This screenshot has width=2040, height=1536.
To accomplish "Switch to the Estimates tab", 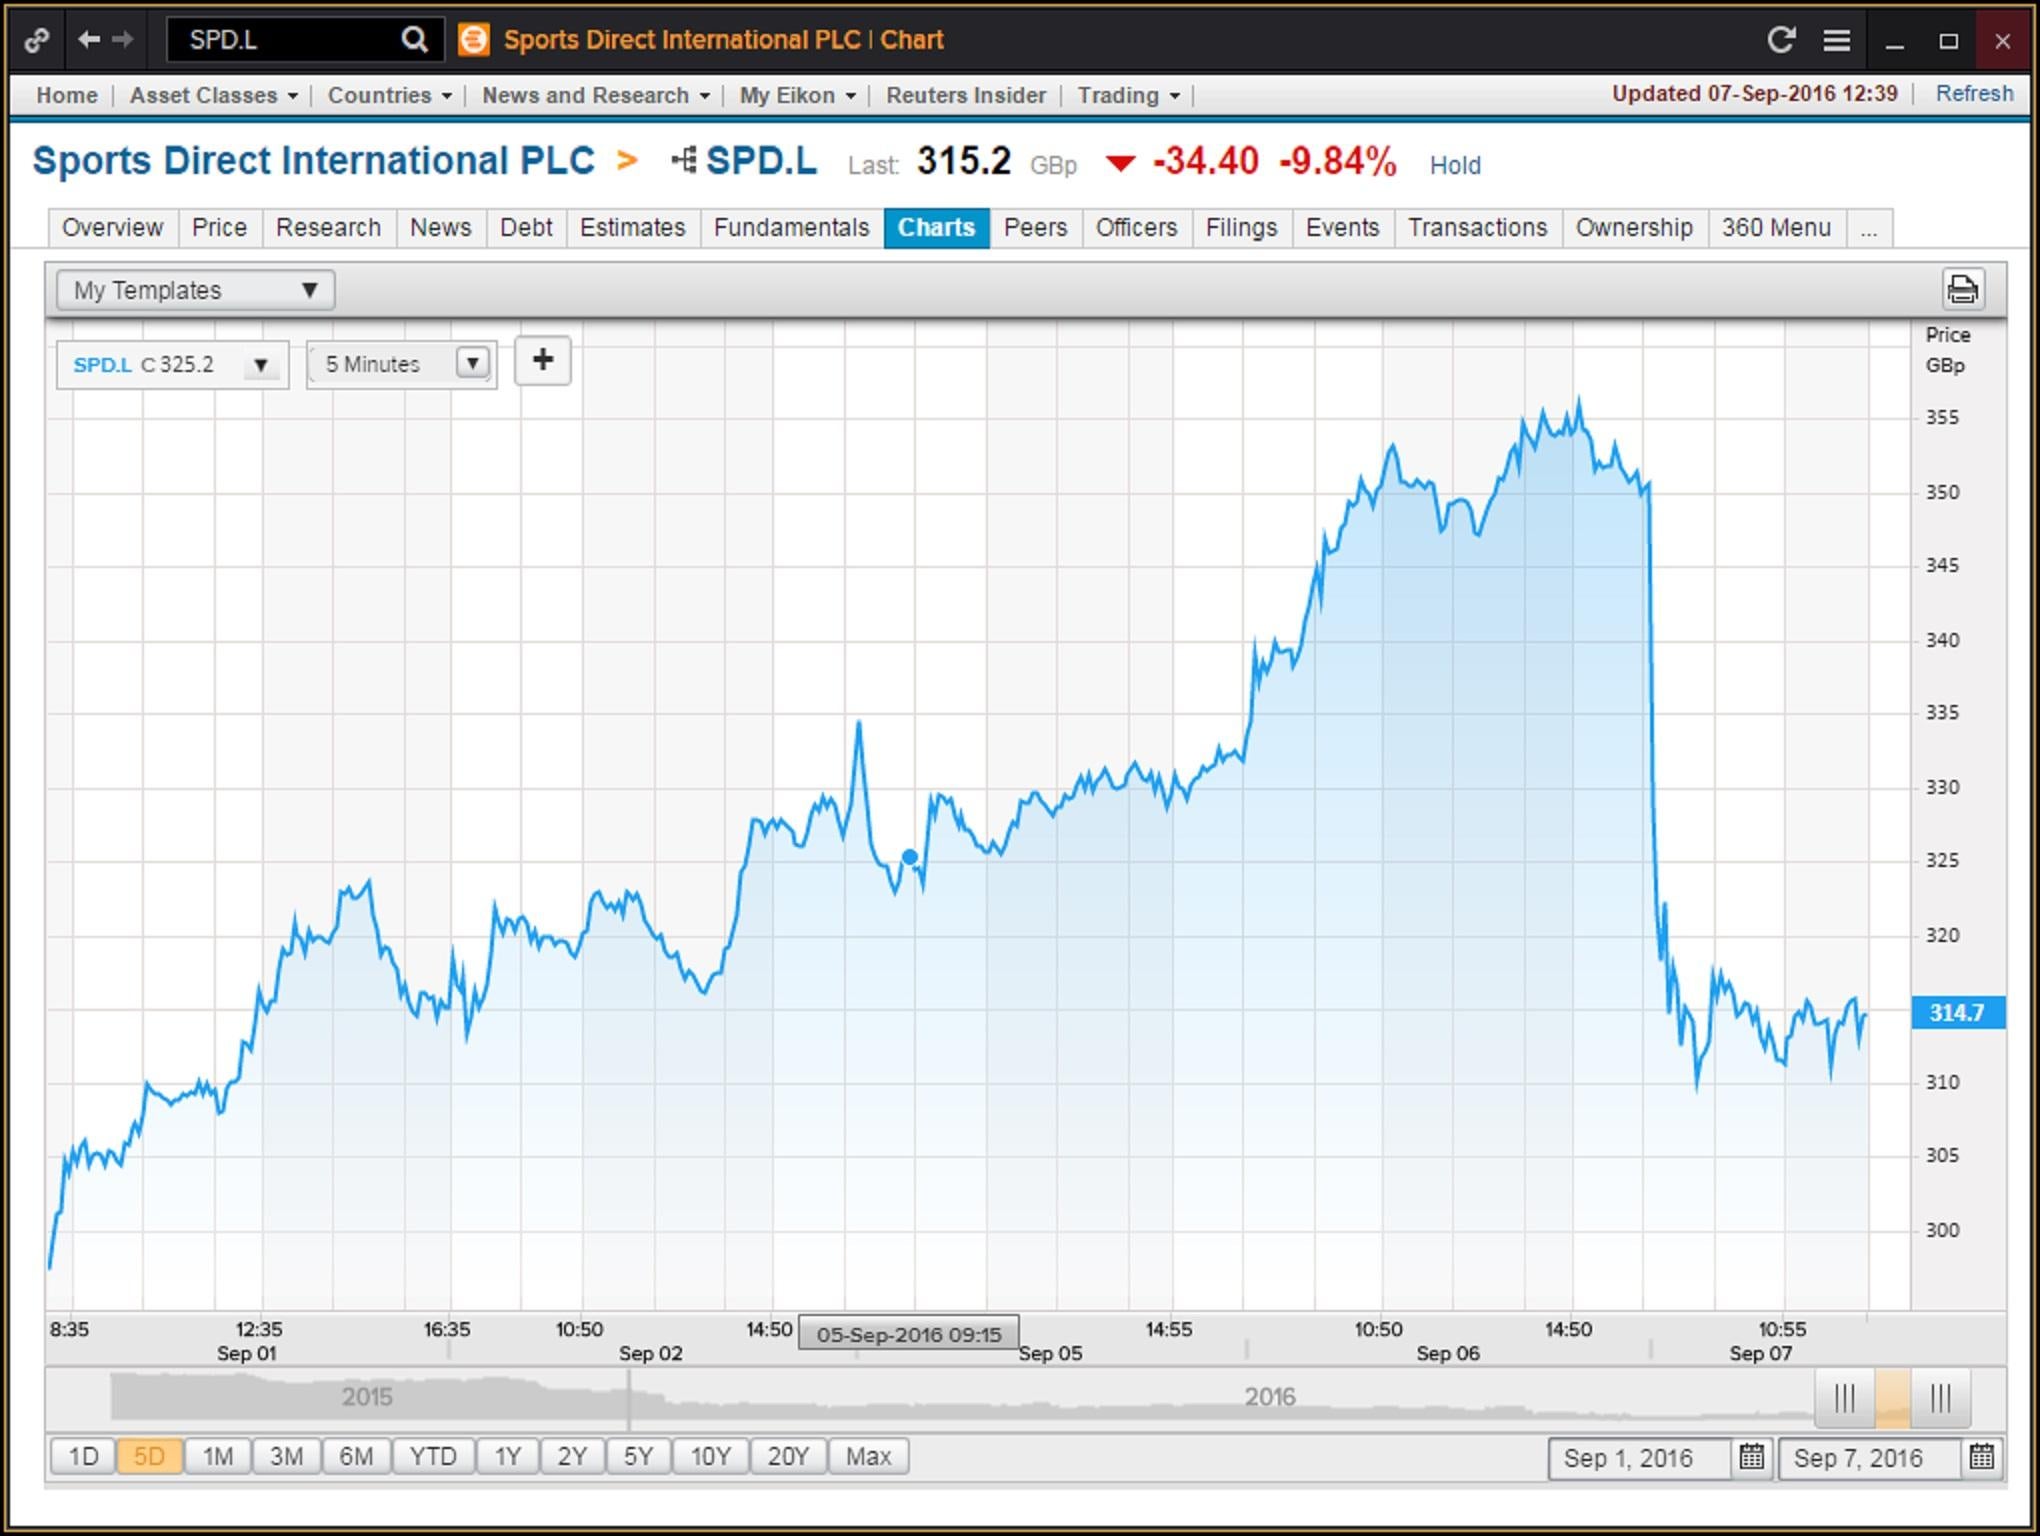I will [x=632, y=228].
